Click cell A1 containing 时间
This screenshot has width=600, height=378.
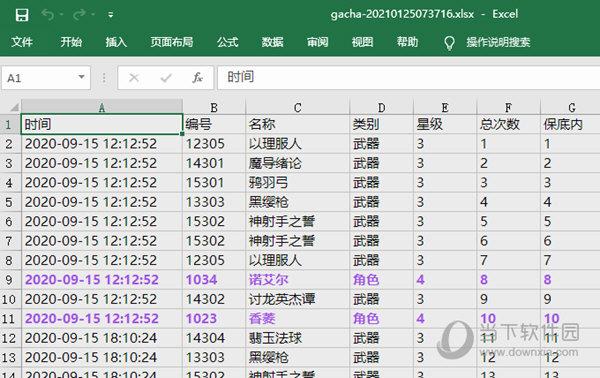pyautogui.click(x=102, y=124)
